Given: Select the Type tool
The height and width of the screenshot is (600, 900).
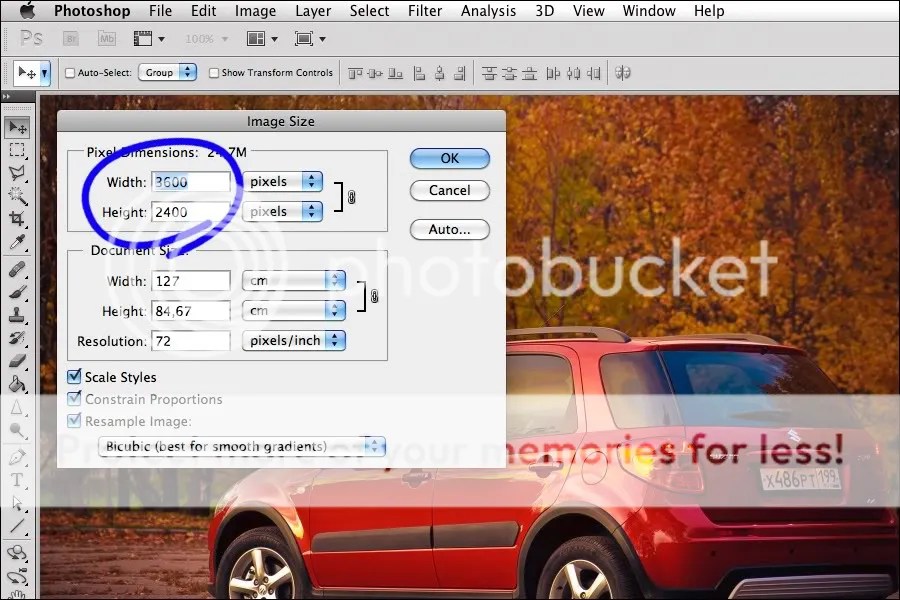Looking at the screenshot, I should pos(17,480).
